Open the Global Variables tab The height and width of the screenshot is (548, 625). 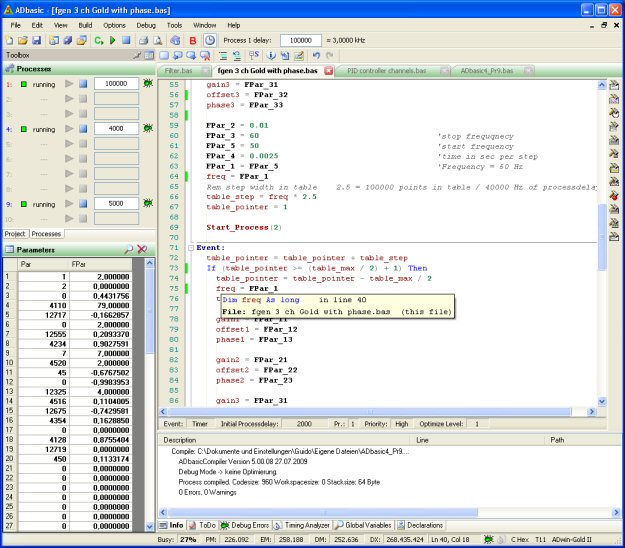pyautogui.click(x=367, y=525)
